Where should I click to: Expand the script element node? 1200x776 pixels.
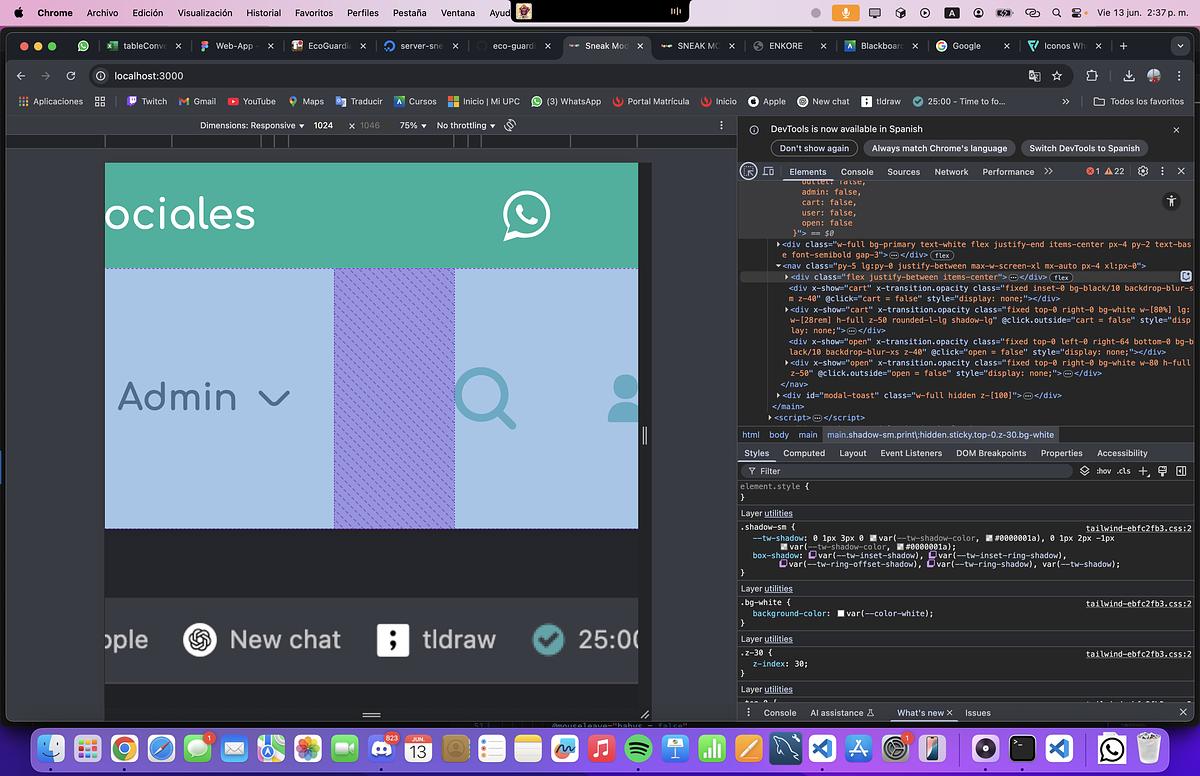click(x=771, y=417)
